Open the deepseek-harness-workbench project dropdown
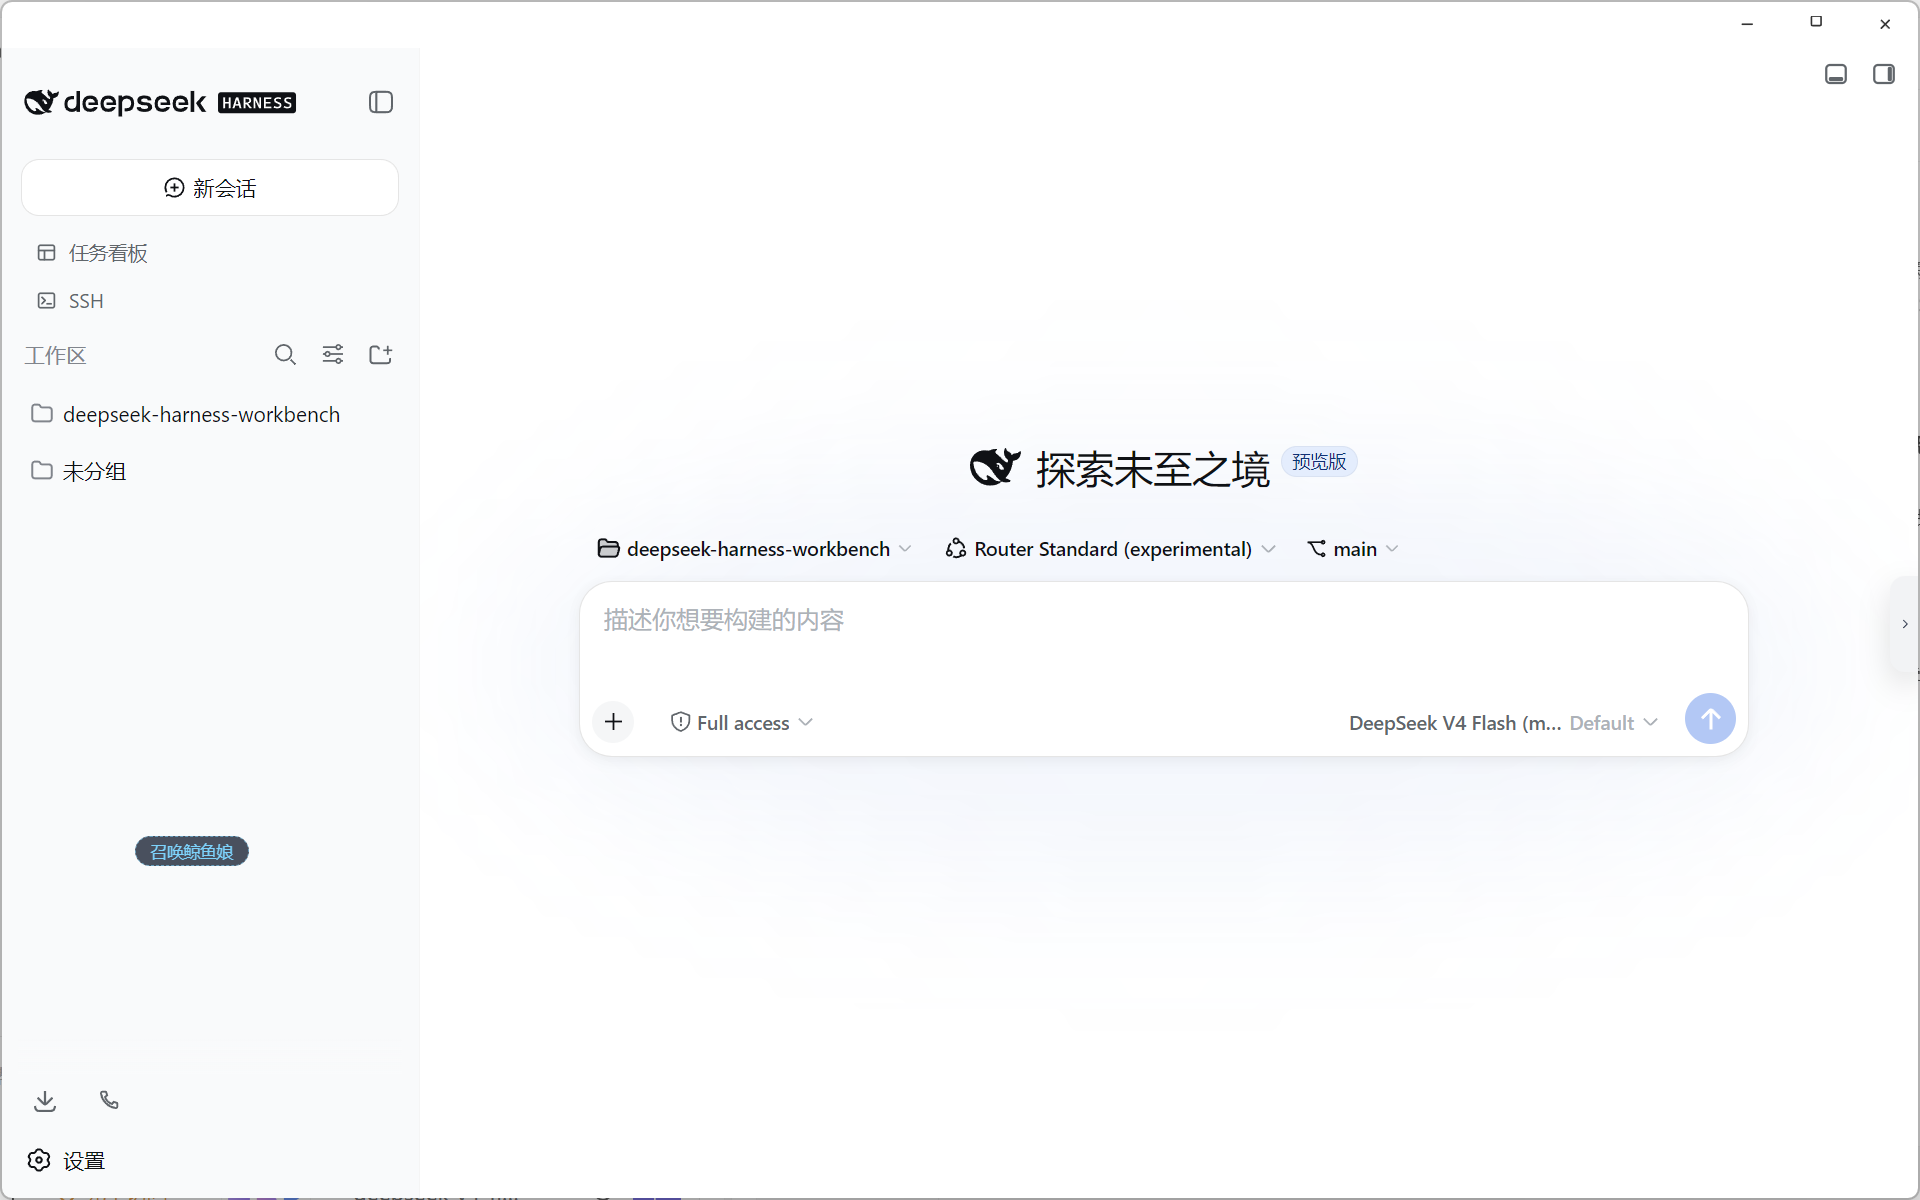 pos(755,549)
